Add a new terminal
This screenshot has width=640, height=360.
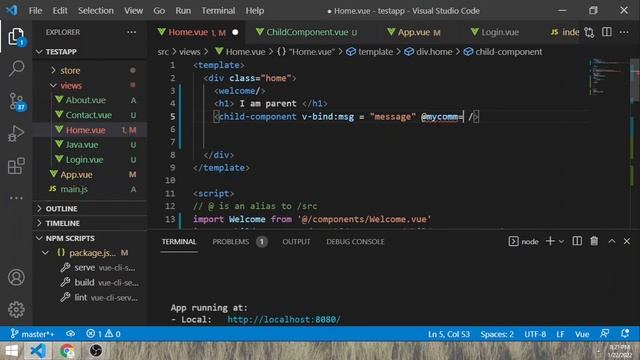[550, 241]
